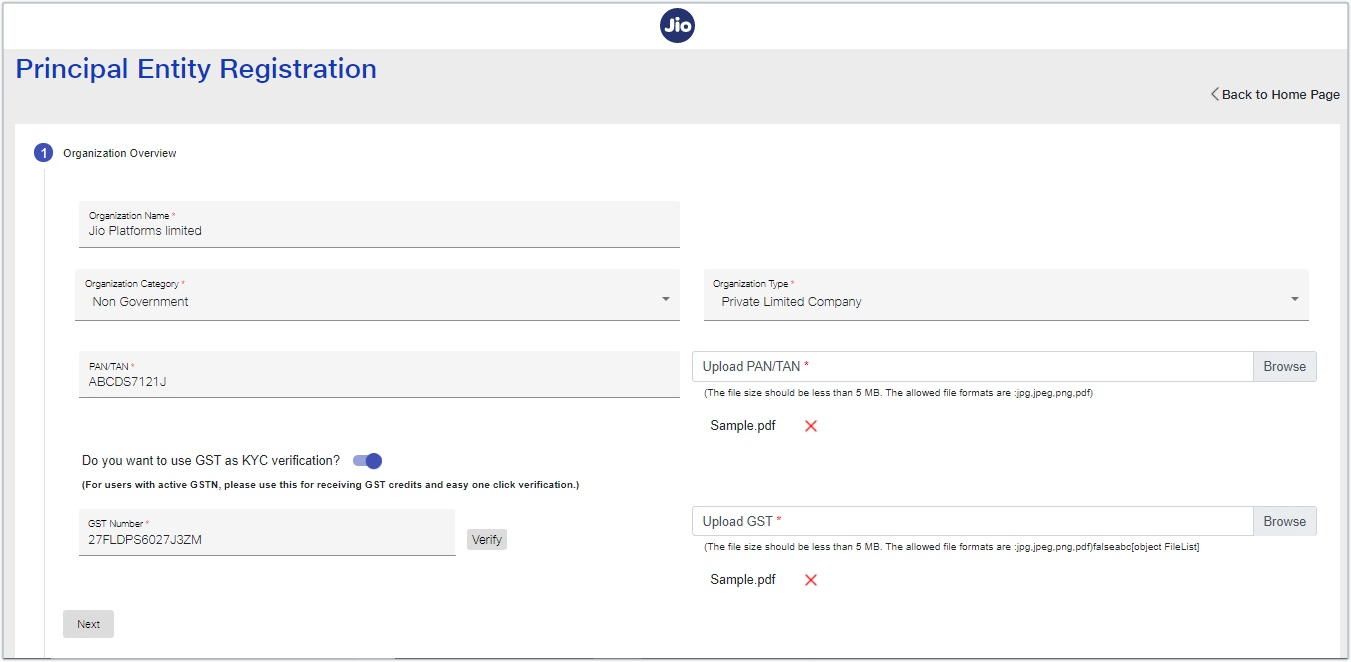Viewport: 1351px width, 662px height.
Task: Click the Organization Overview step label
Action: 120,153
